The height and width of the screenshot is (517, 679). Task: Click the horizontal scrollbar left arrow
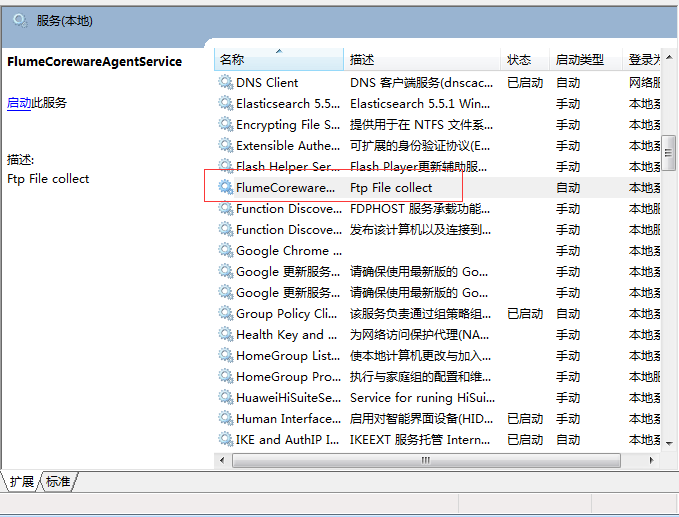[222, 460]
